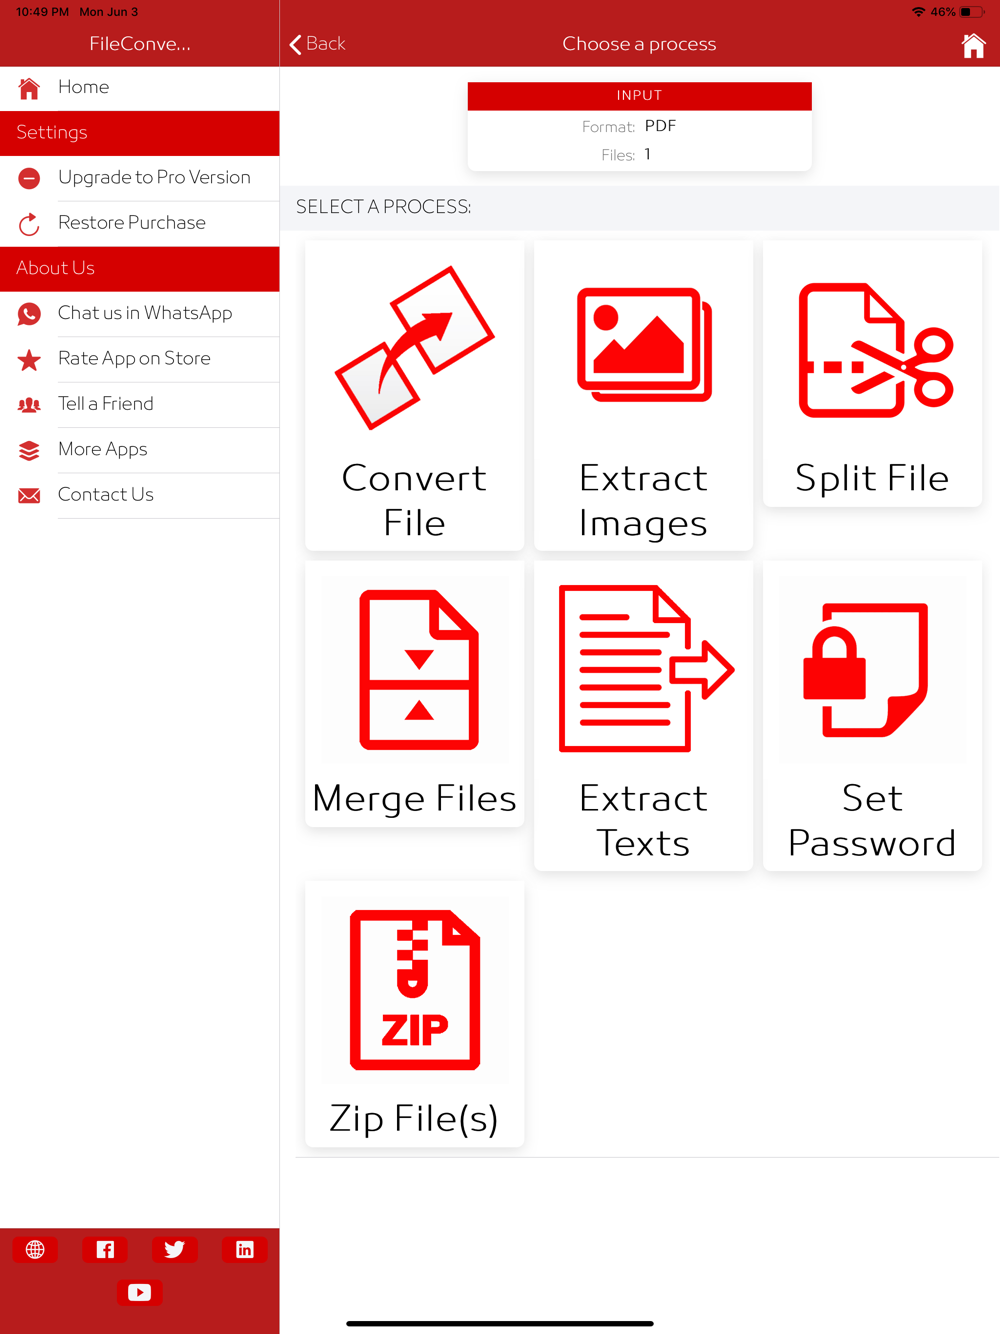
Task: Select Upgrade to Pro Version
Action: point(140,178)
